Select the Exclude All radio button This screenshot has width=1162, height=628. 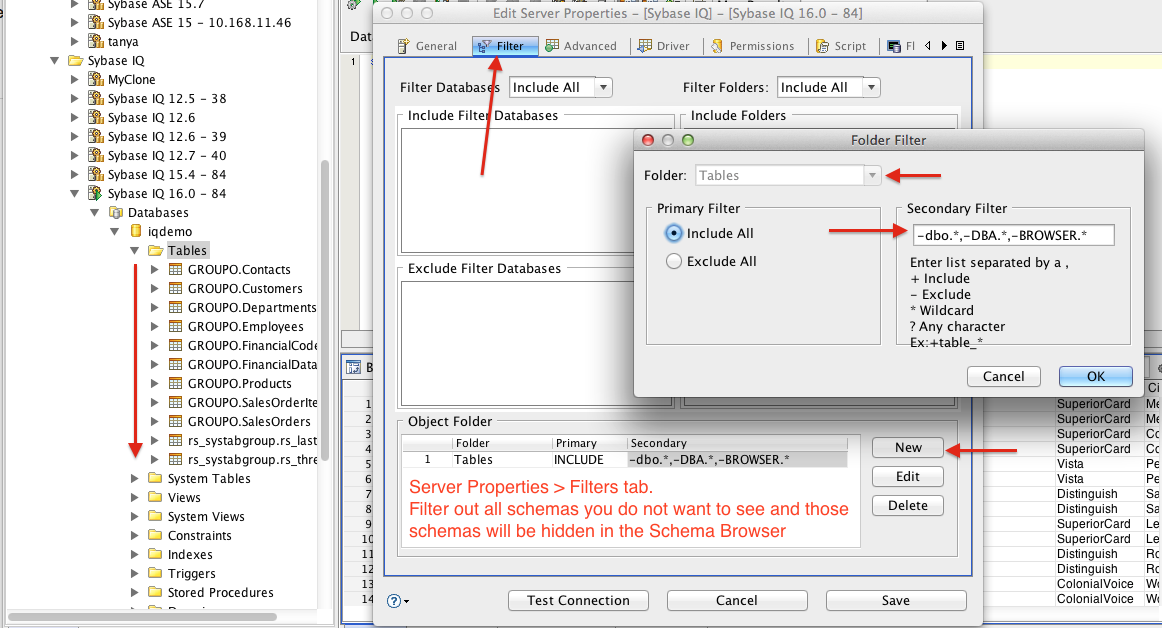[674, 261]
